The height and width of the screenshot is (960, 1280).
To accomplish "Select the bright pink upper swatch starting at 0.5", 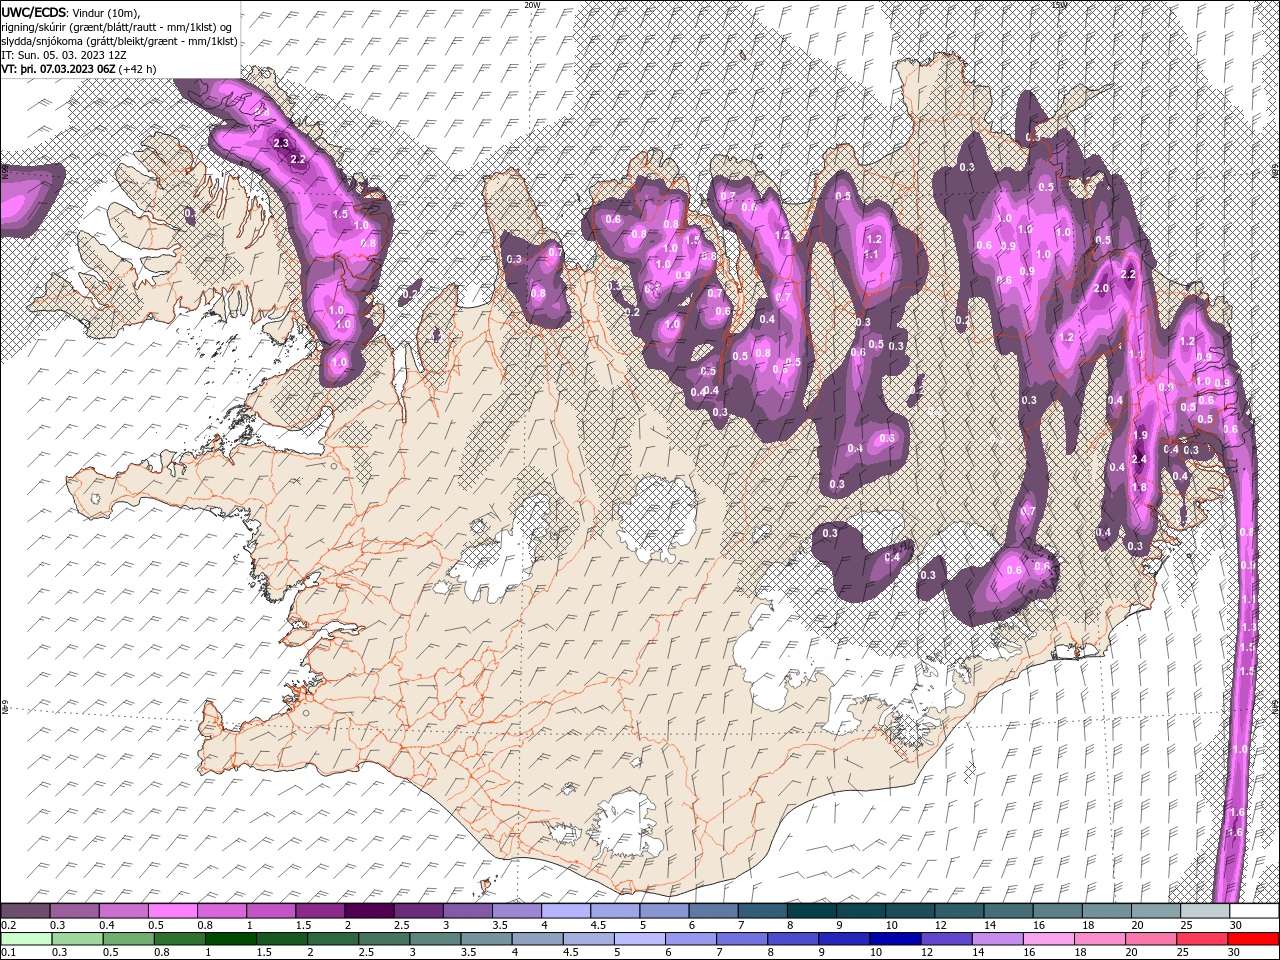I will point(173,911).
